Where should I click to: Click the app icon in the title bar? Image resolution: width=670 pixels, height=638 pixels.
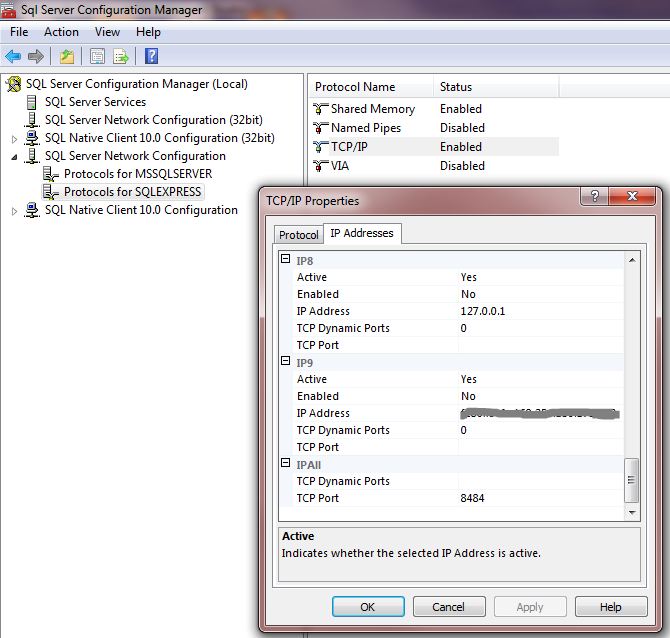point(8,9)
